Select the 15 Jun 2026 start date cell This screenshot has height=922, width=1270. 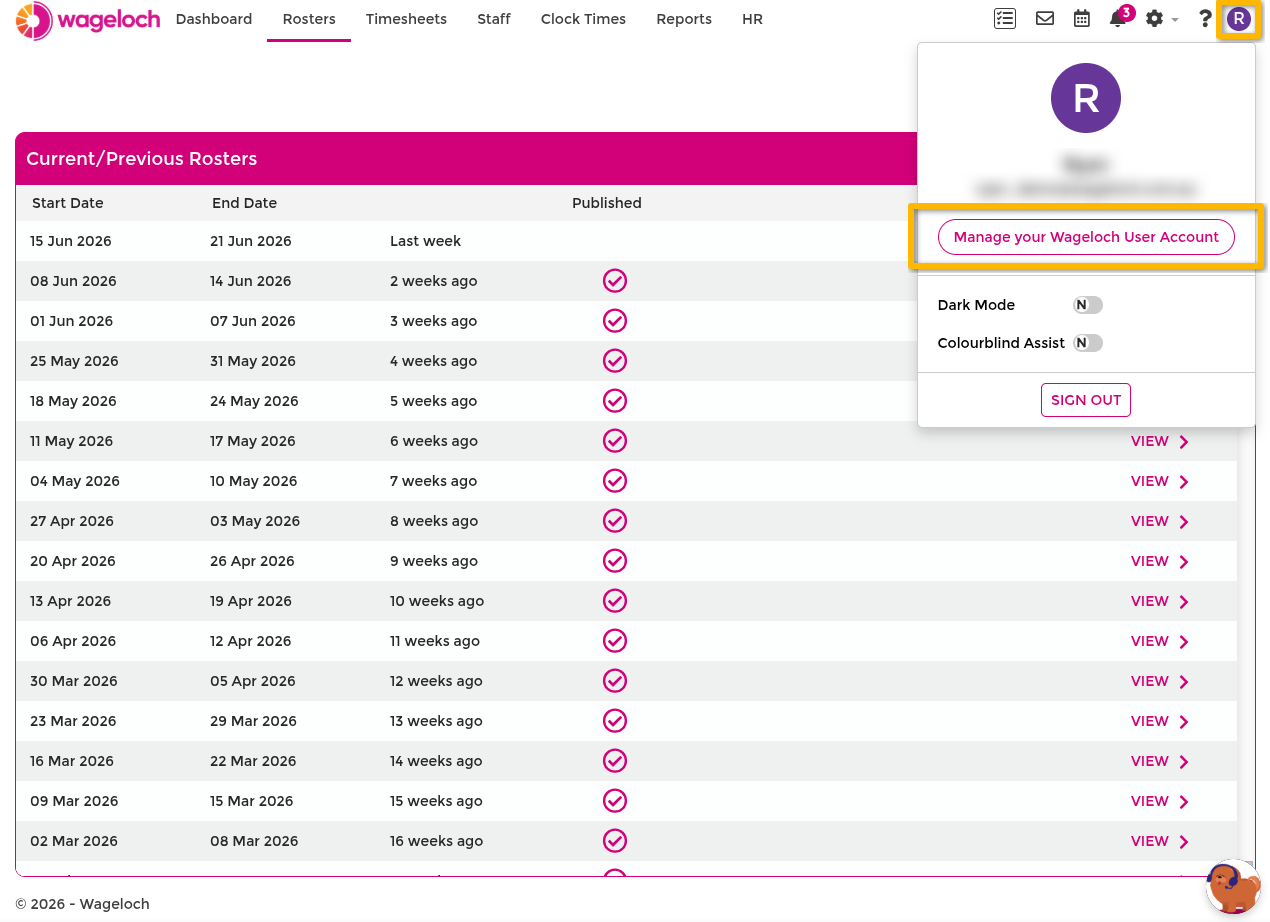click(x=71, y=241)
